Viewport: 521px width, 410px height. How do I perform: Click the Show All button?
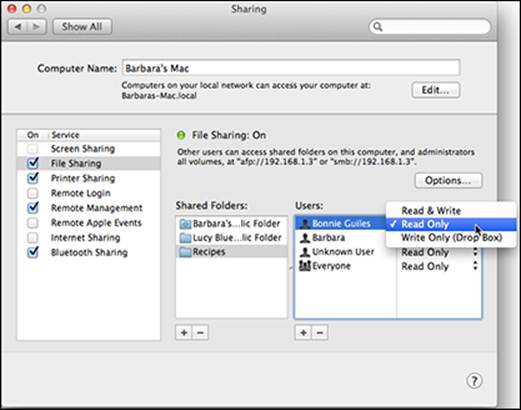pyautogui.click(x=82, y=27)
